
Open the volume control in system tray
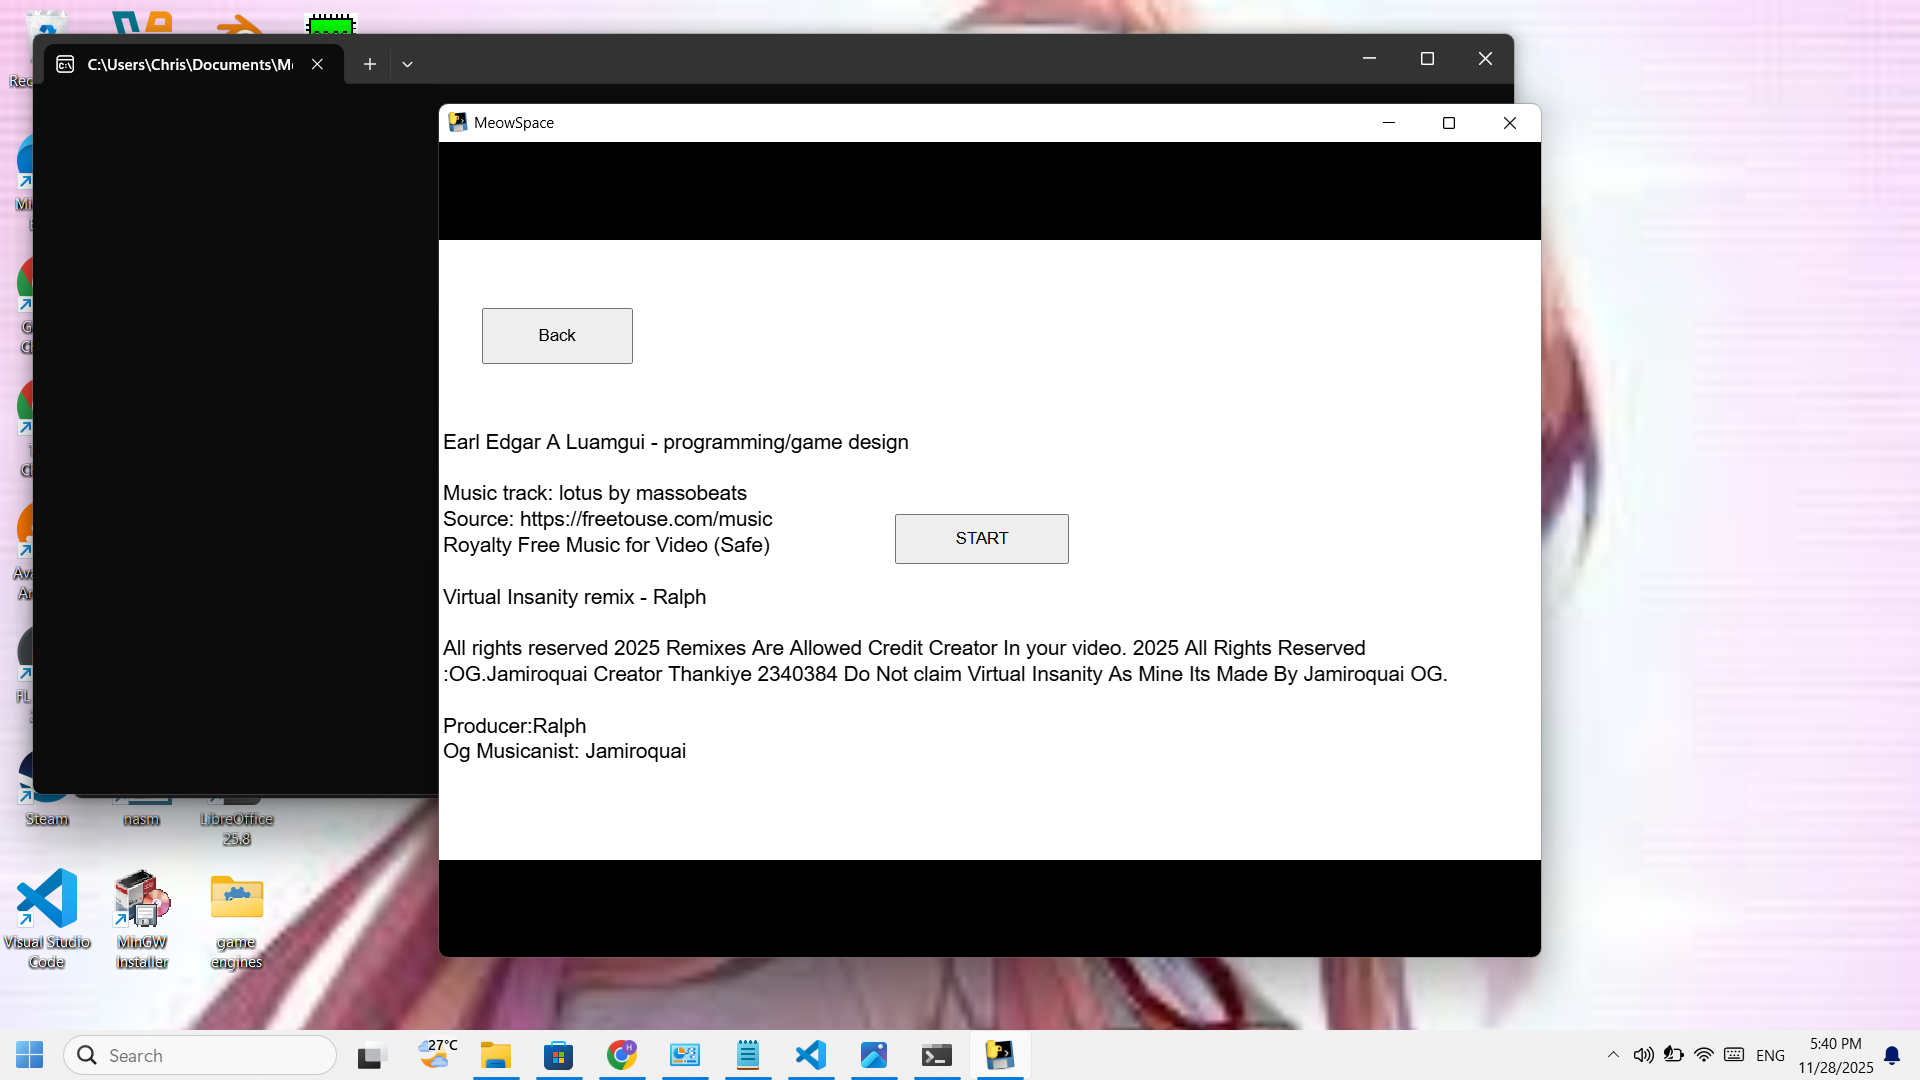tap(1643, 1055)
